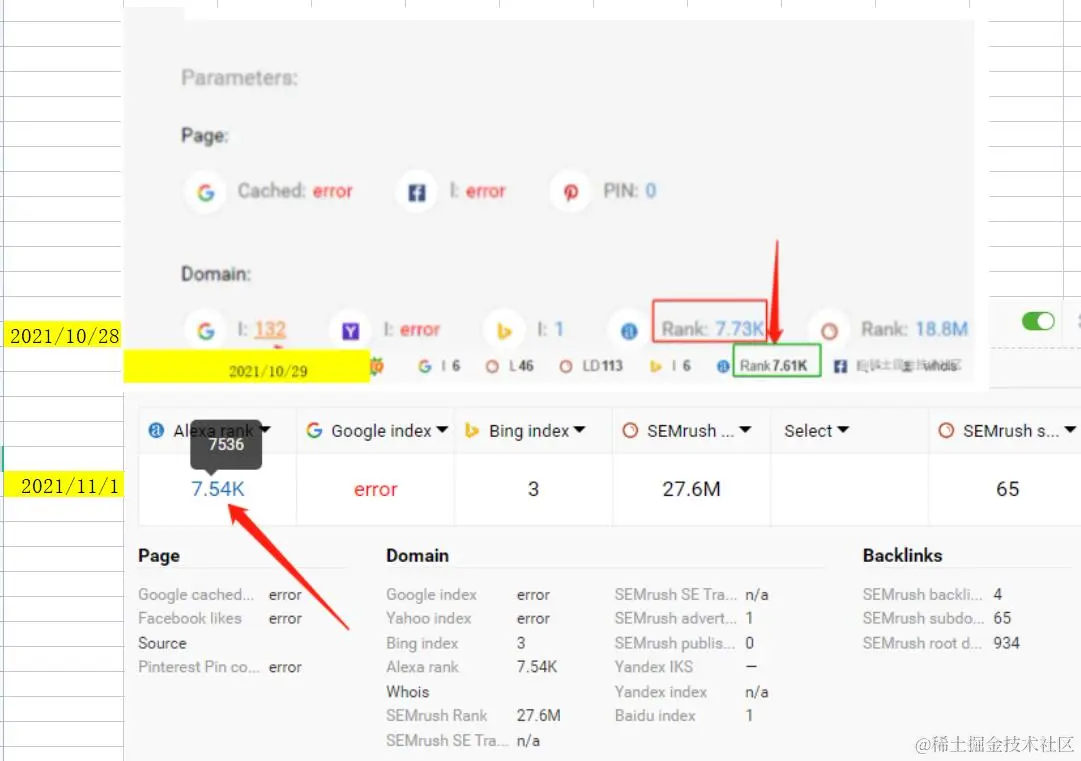Click the Bing index icon in Domain row
Image resolution: width=1081 pixels, height=761 pixels.
(x=505, y=329)
